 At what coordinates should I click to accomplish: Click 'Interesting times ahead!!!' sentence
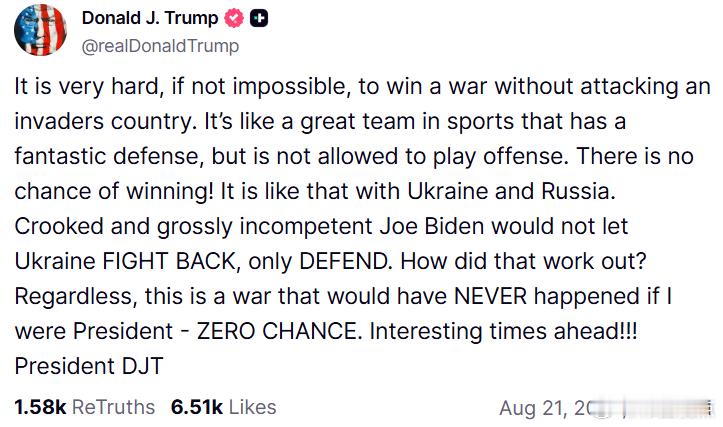[x=504, y=331]
